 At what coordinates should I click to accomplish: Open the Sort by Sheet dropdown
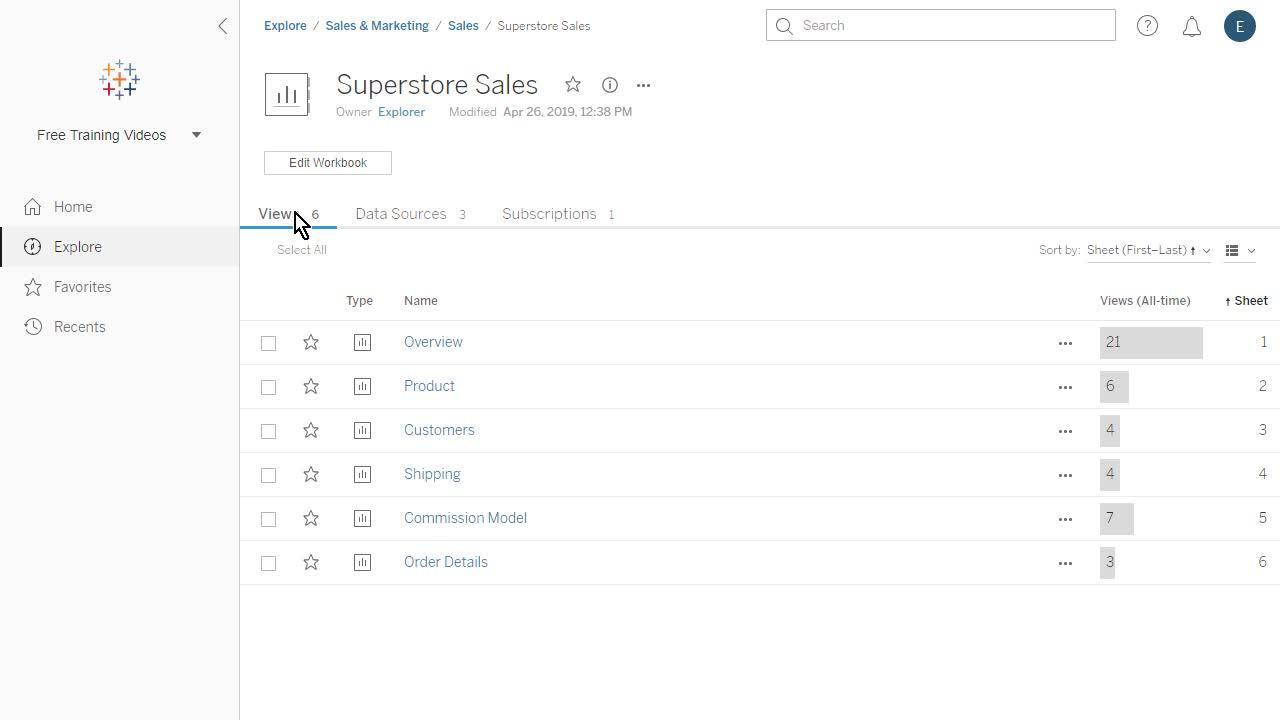tap(1148, 250)
